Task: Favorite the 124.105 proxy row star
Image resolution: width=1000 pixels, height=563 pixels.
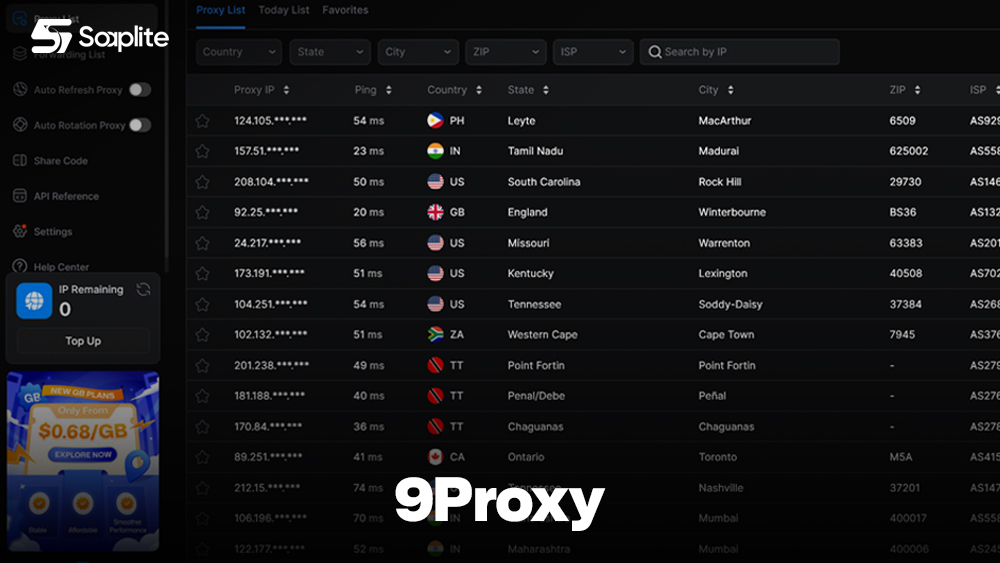Action: coord(202,121)
